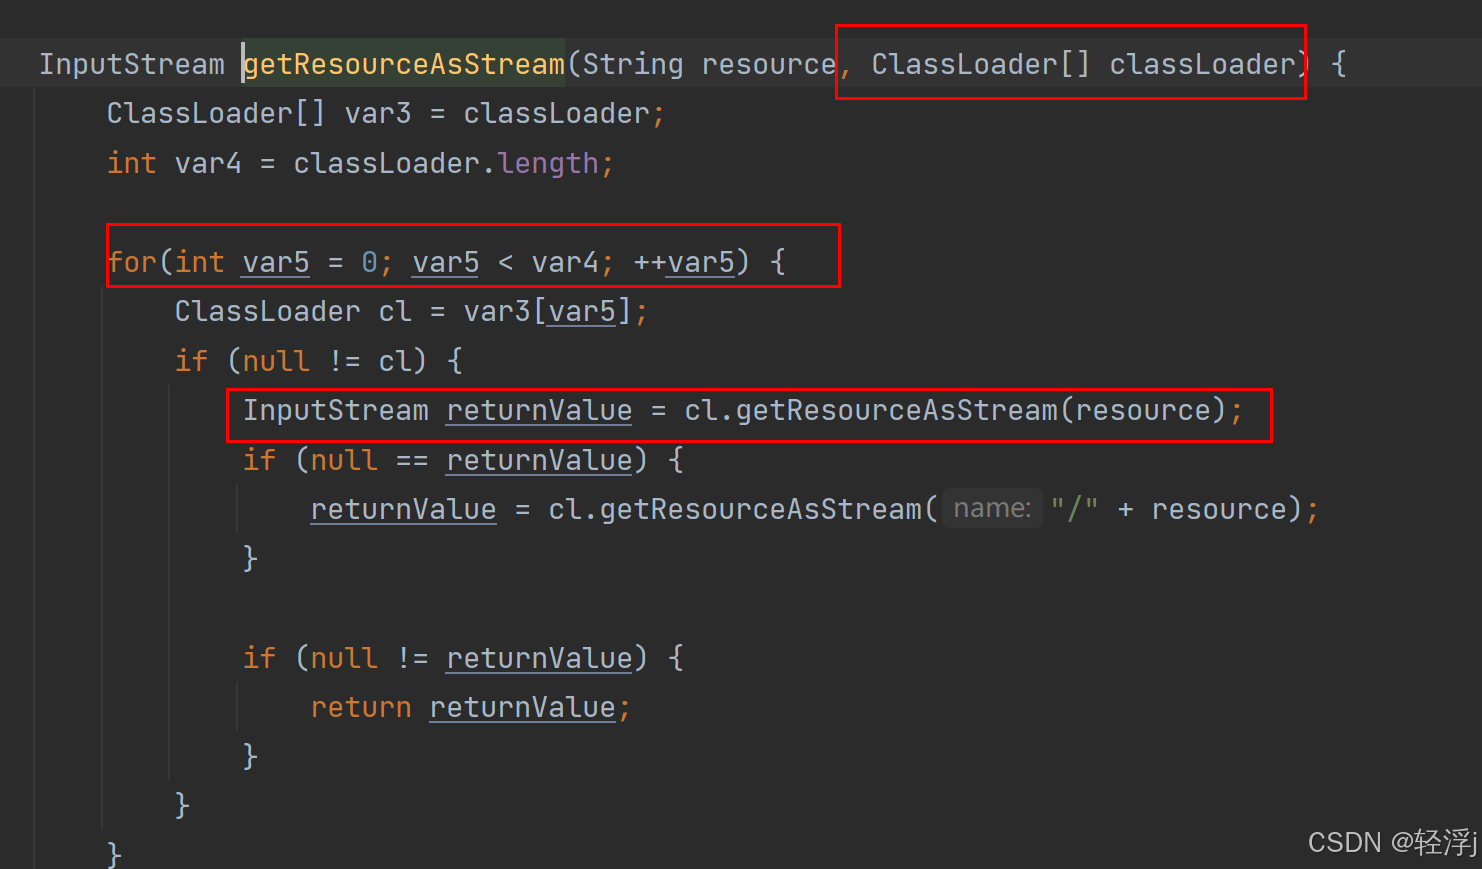Screen dimensions: 1482x869
Task: Click the purple length field
Action: click(x=548, y=163)
